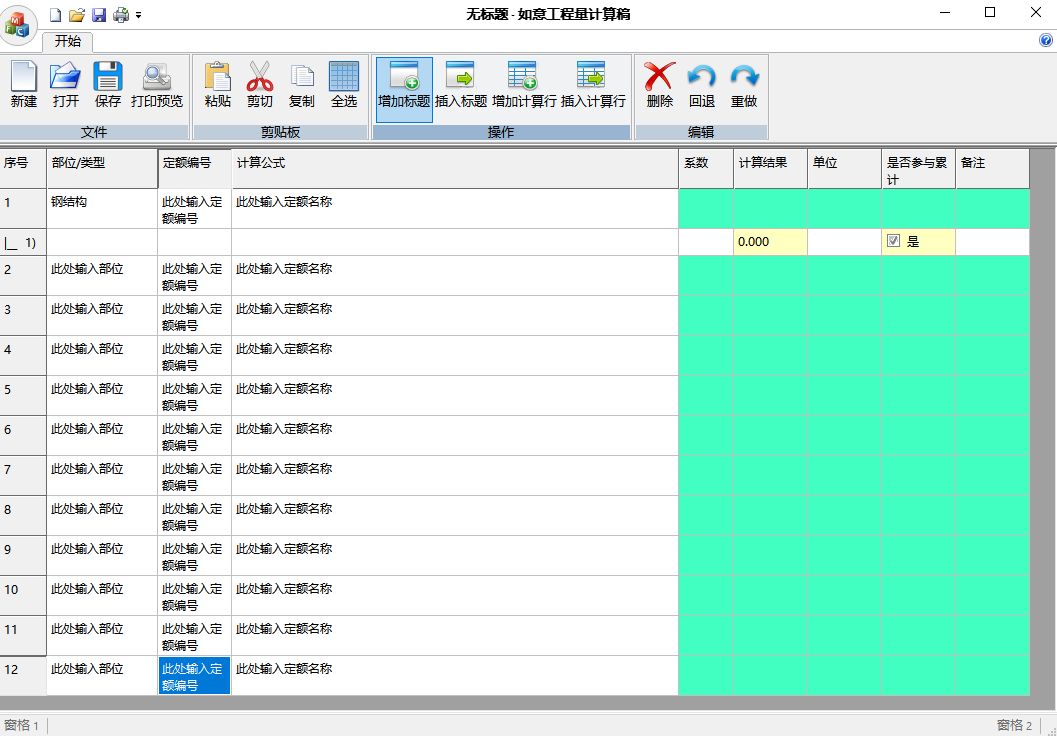Click quick access open folder icon
This screenshot has width=1057, height=736.
(x=77, y=14)
